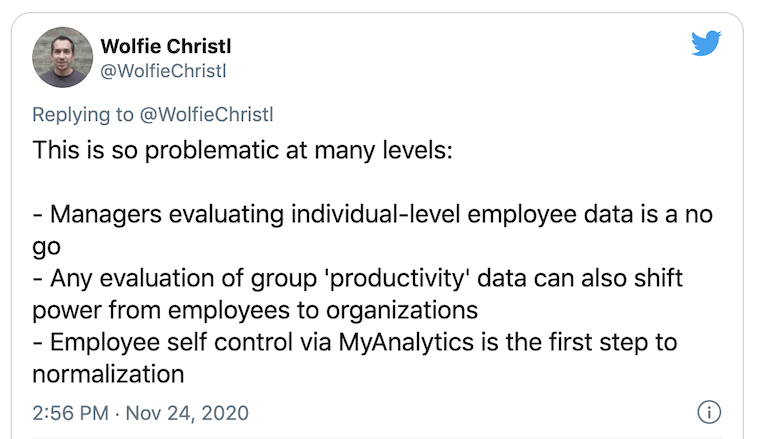
Task: Click the word "organizations" in the tweet
Action: pyautogui.click(x=402, y=311)
